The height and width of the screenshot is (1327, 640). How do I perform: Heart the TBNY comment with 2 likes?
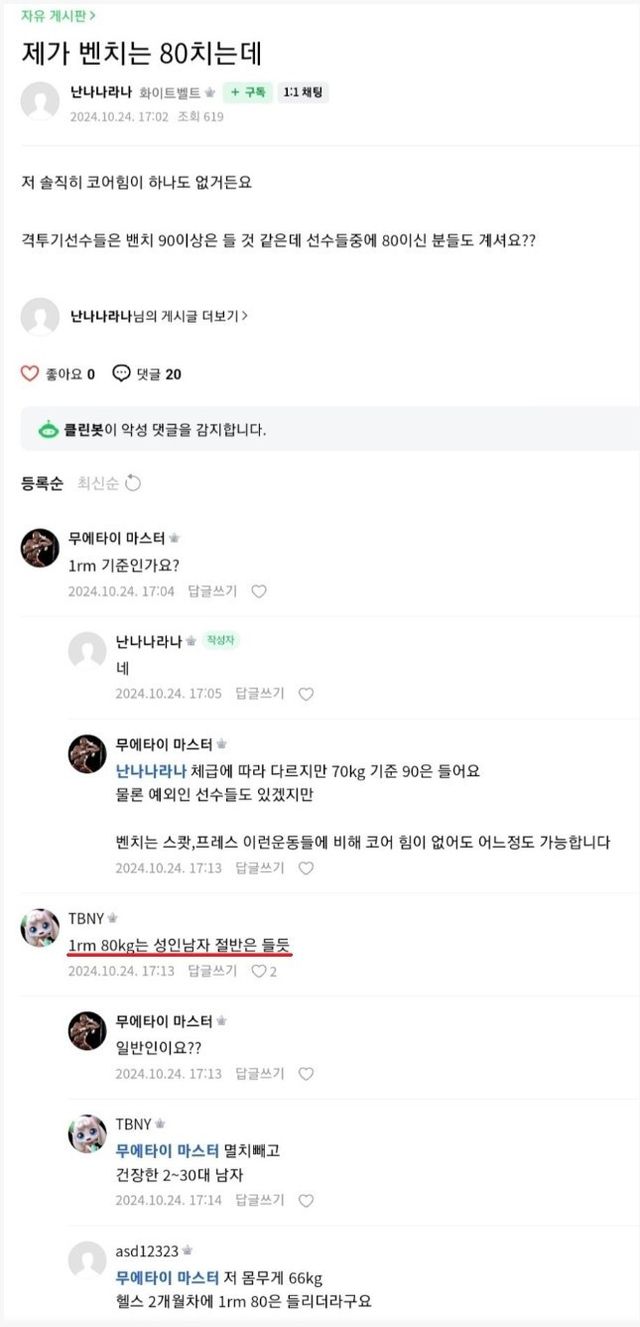[x=258, y=971]
